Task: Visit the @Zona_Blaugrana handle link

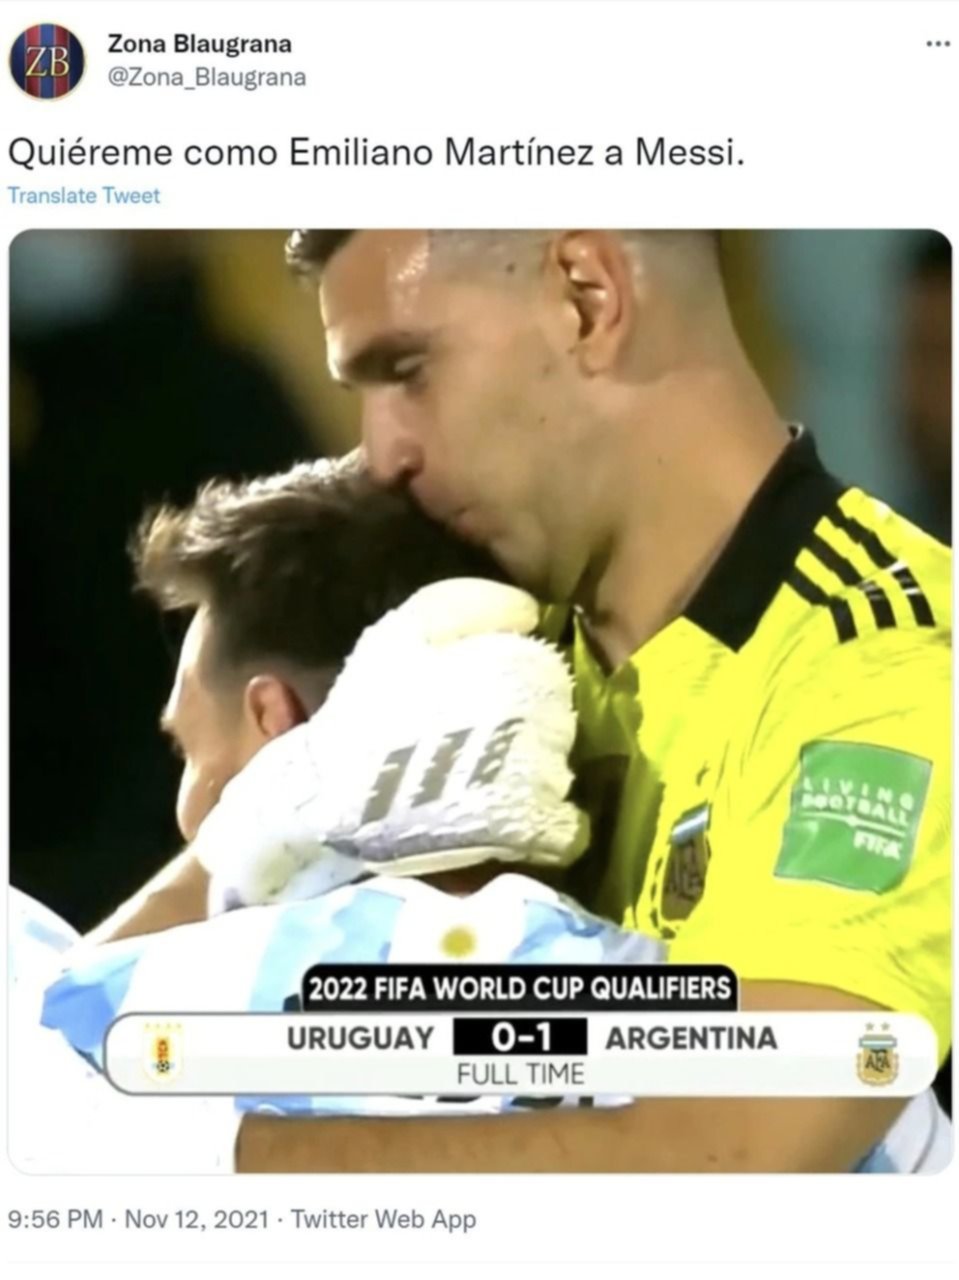Action: (206, 78)
